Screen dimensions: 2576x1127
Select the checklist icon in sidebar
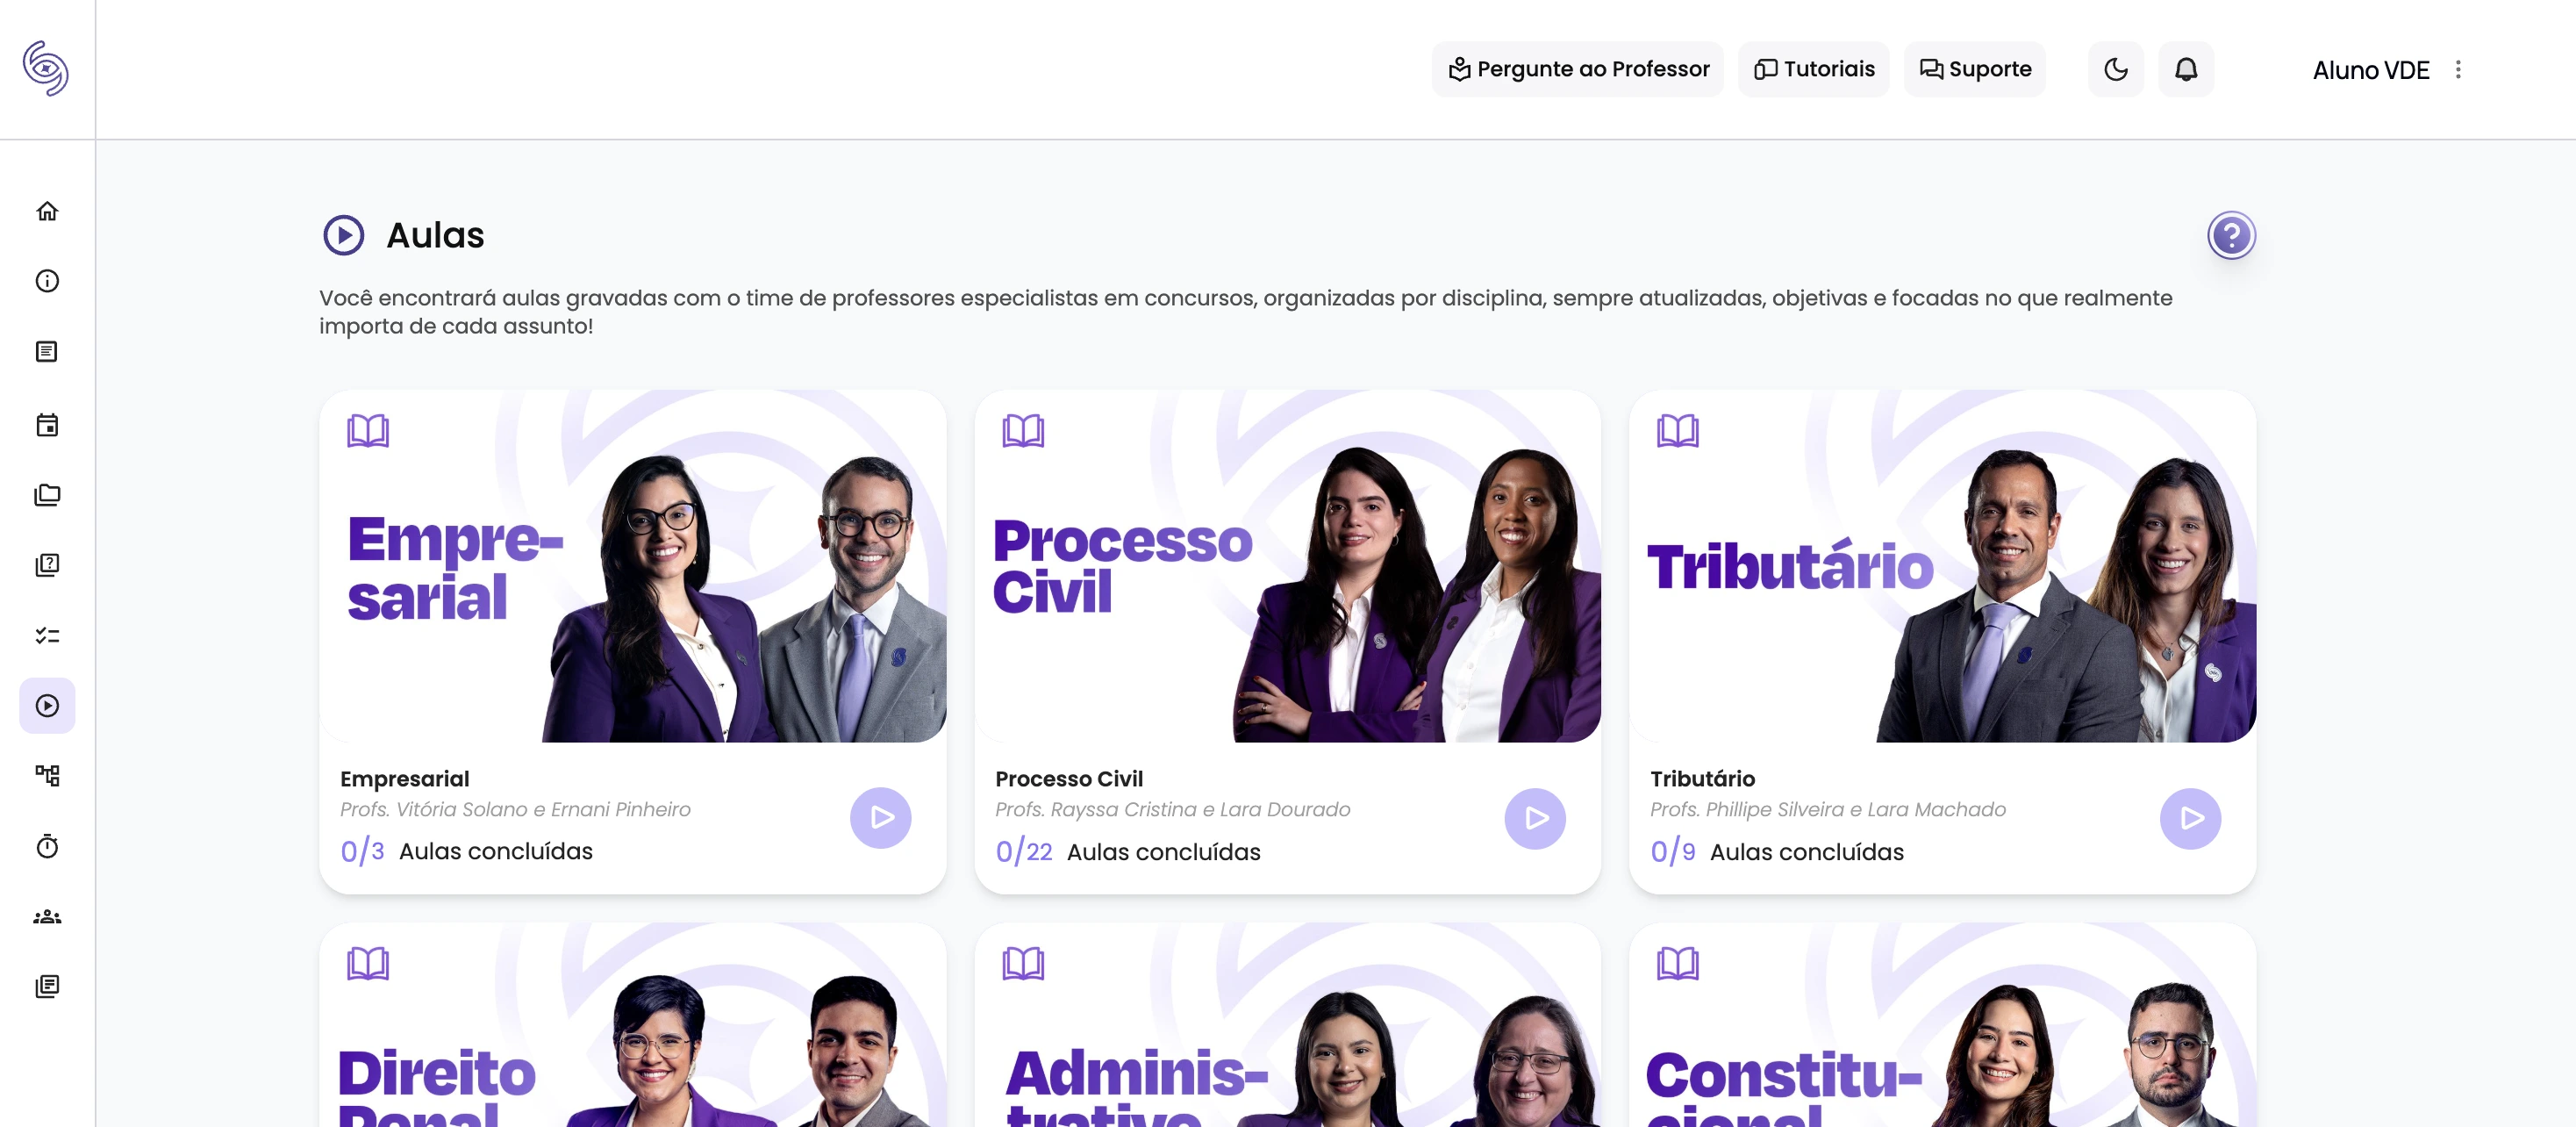click(47, 635)
